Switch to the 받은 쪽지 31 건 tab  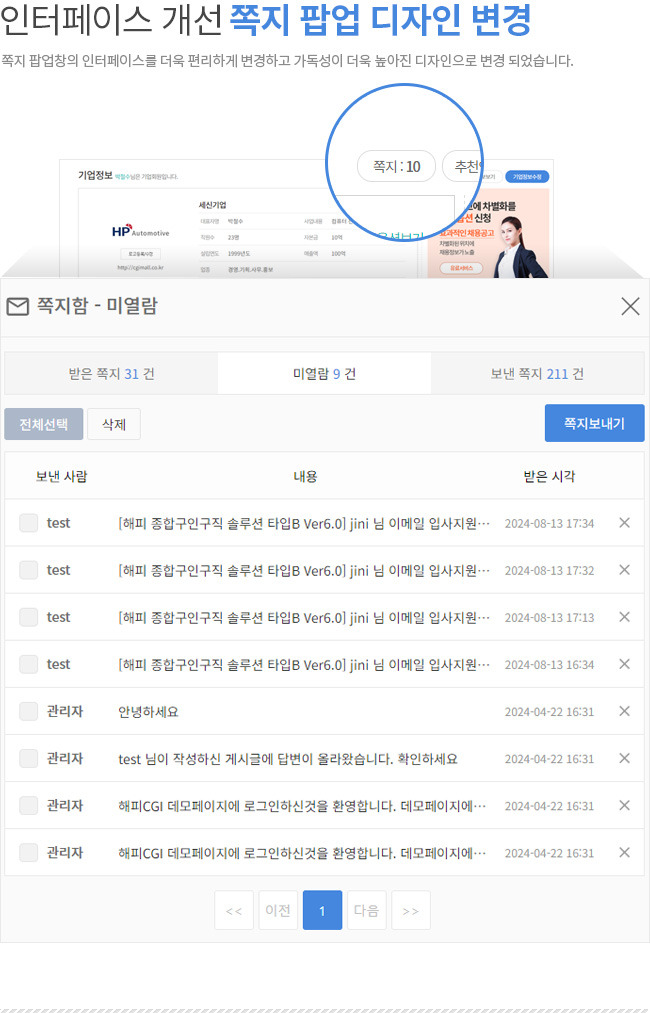[111, 373]
